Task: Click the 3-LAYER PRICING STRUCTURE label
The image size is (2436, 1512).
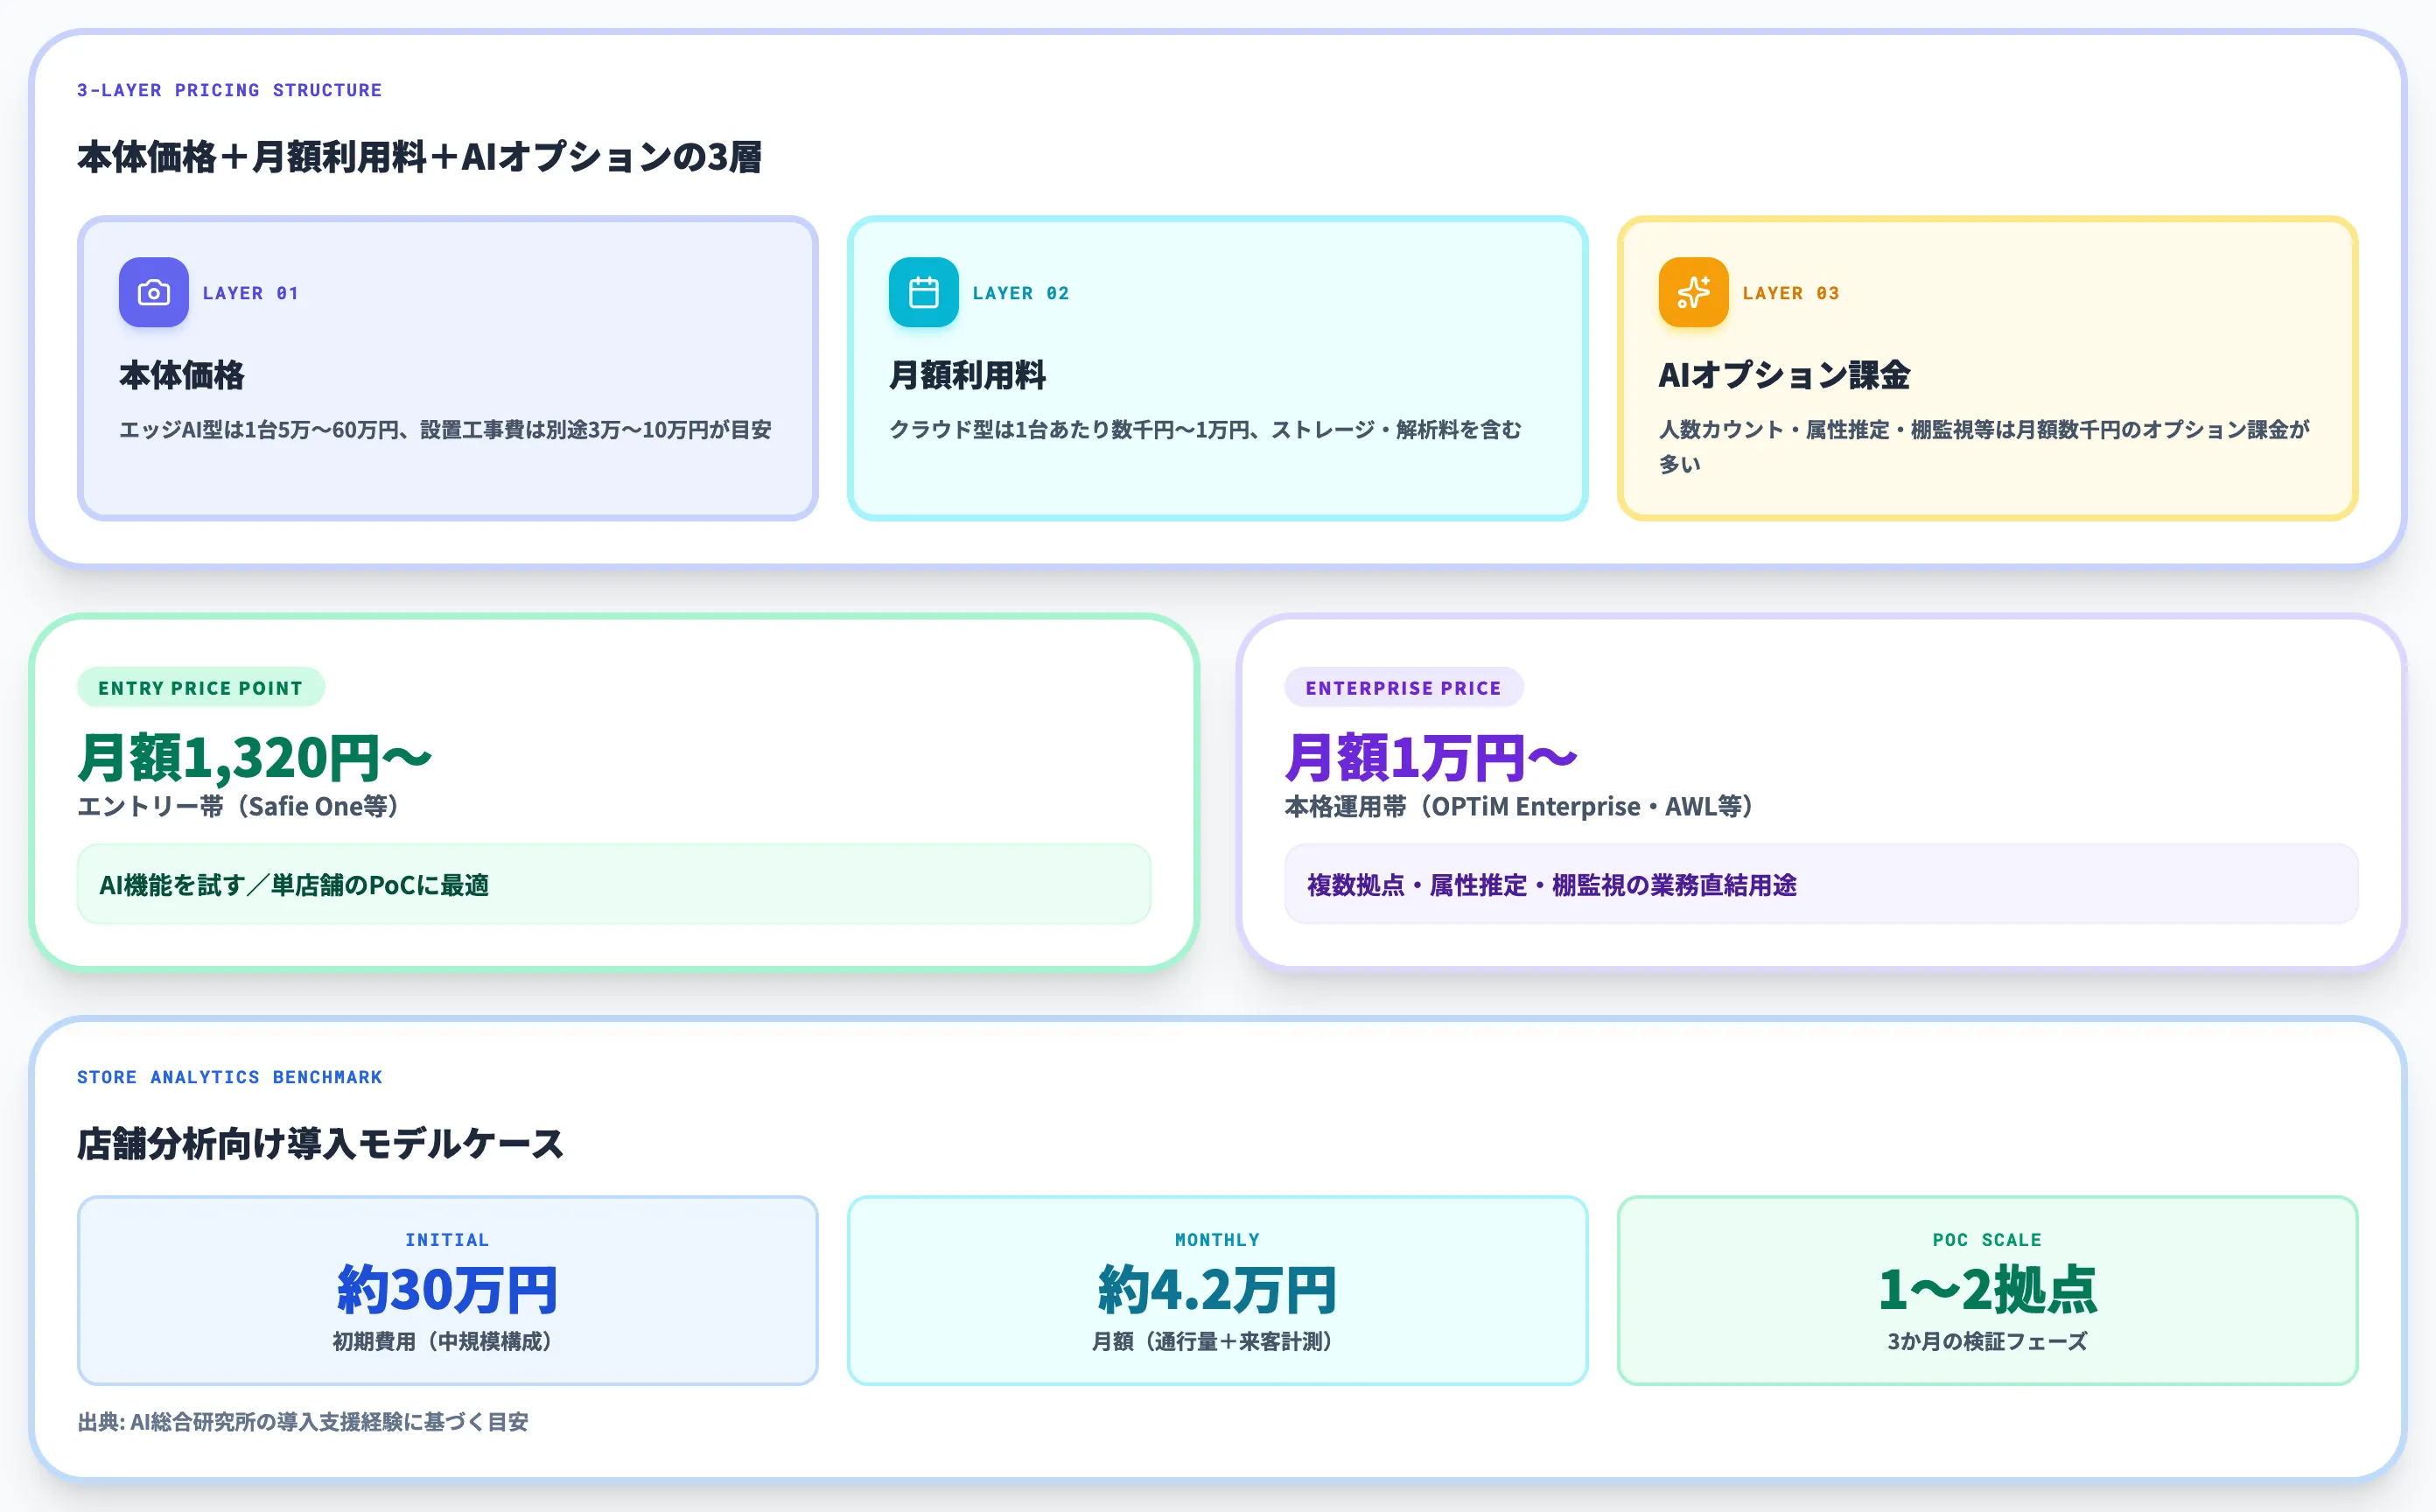Action: 229,90
